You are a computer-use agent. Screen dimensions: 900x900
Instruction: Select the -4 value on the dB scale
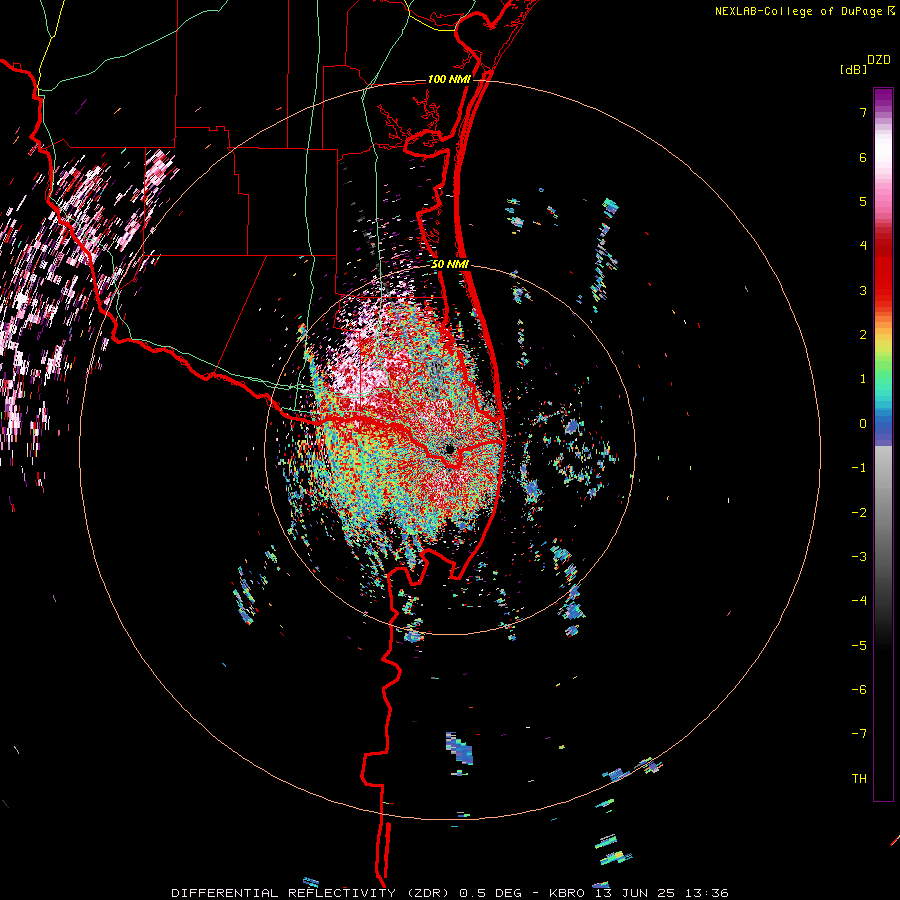coord(859,601)
